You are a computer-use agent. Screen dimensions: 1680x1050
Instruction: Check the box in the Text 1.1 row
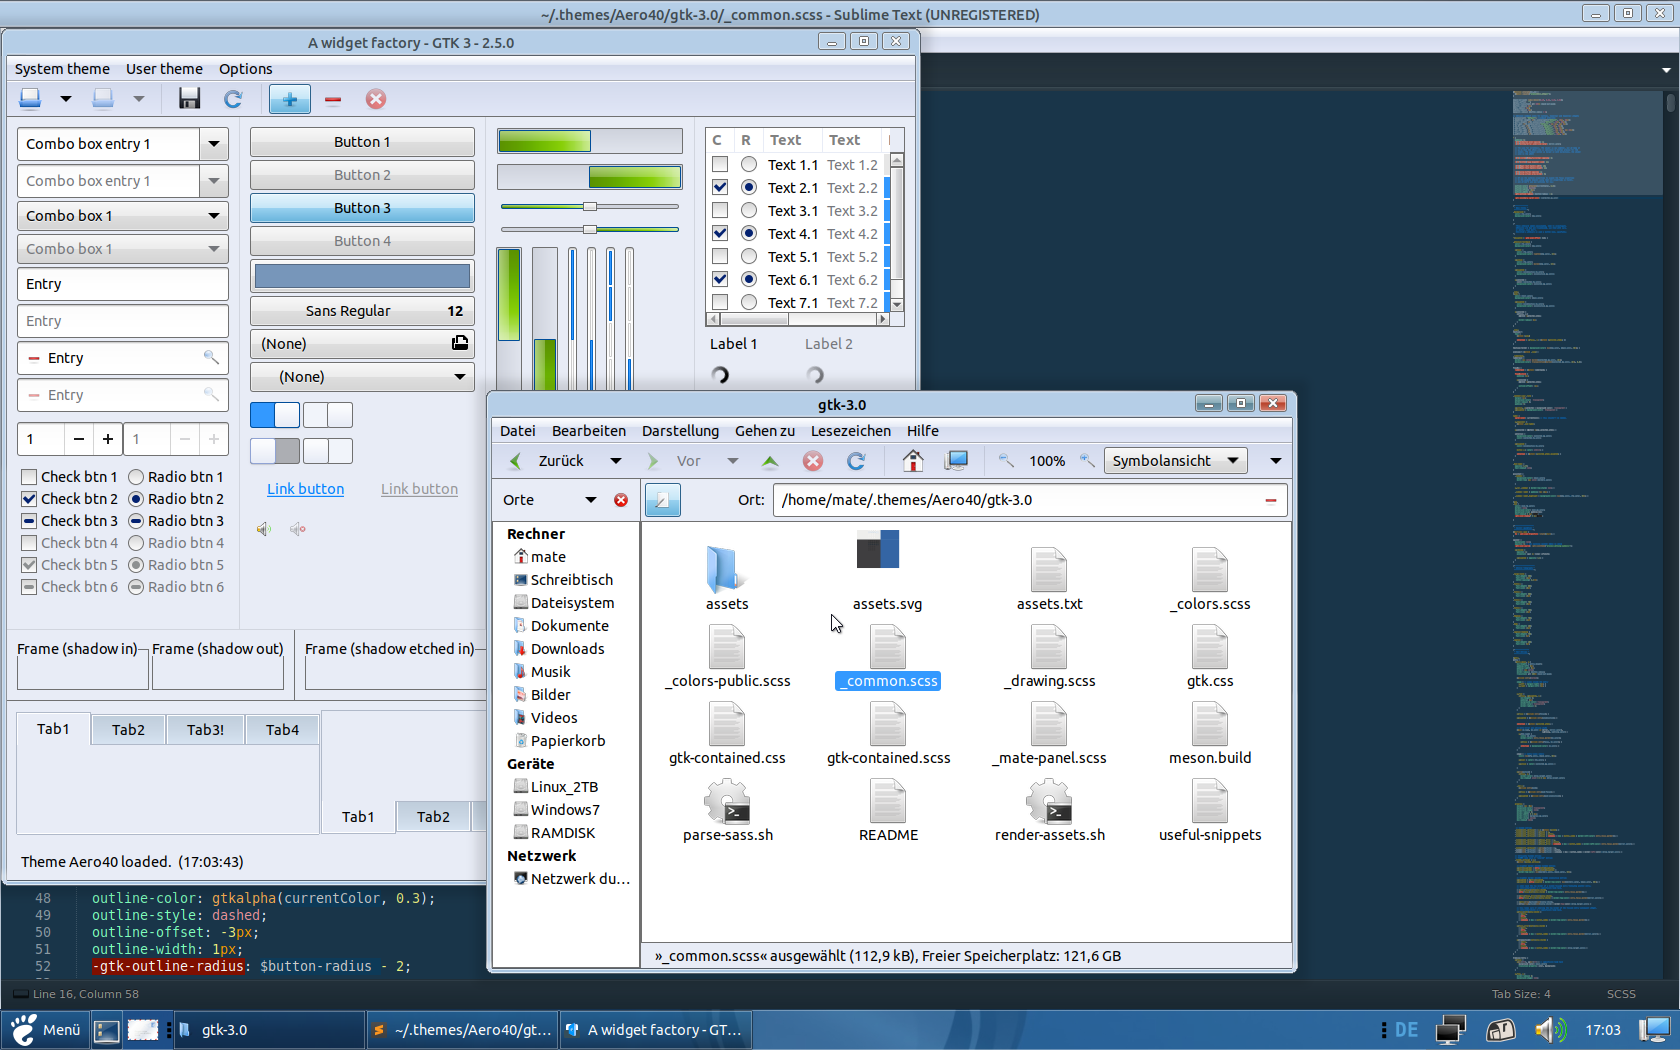coord(720,164)
